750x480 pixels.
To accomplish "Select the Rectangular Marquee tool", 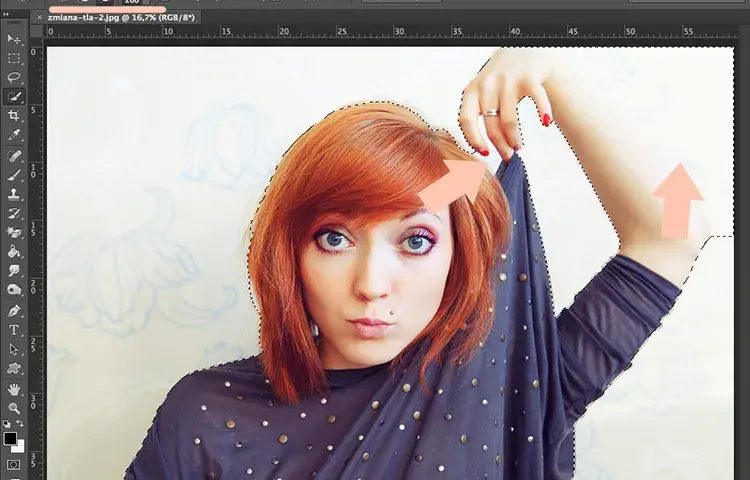I will [14, 58].
